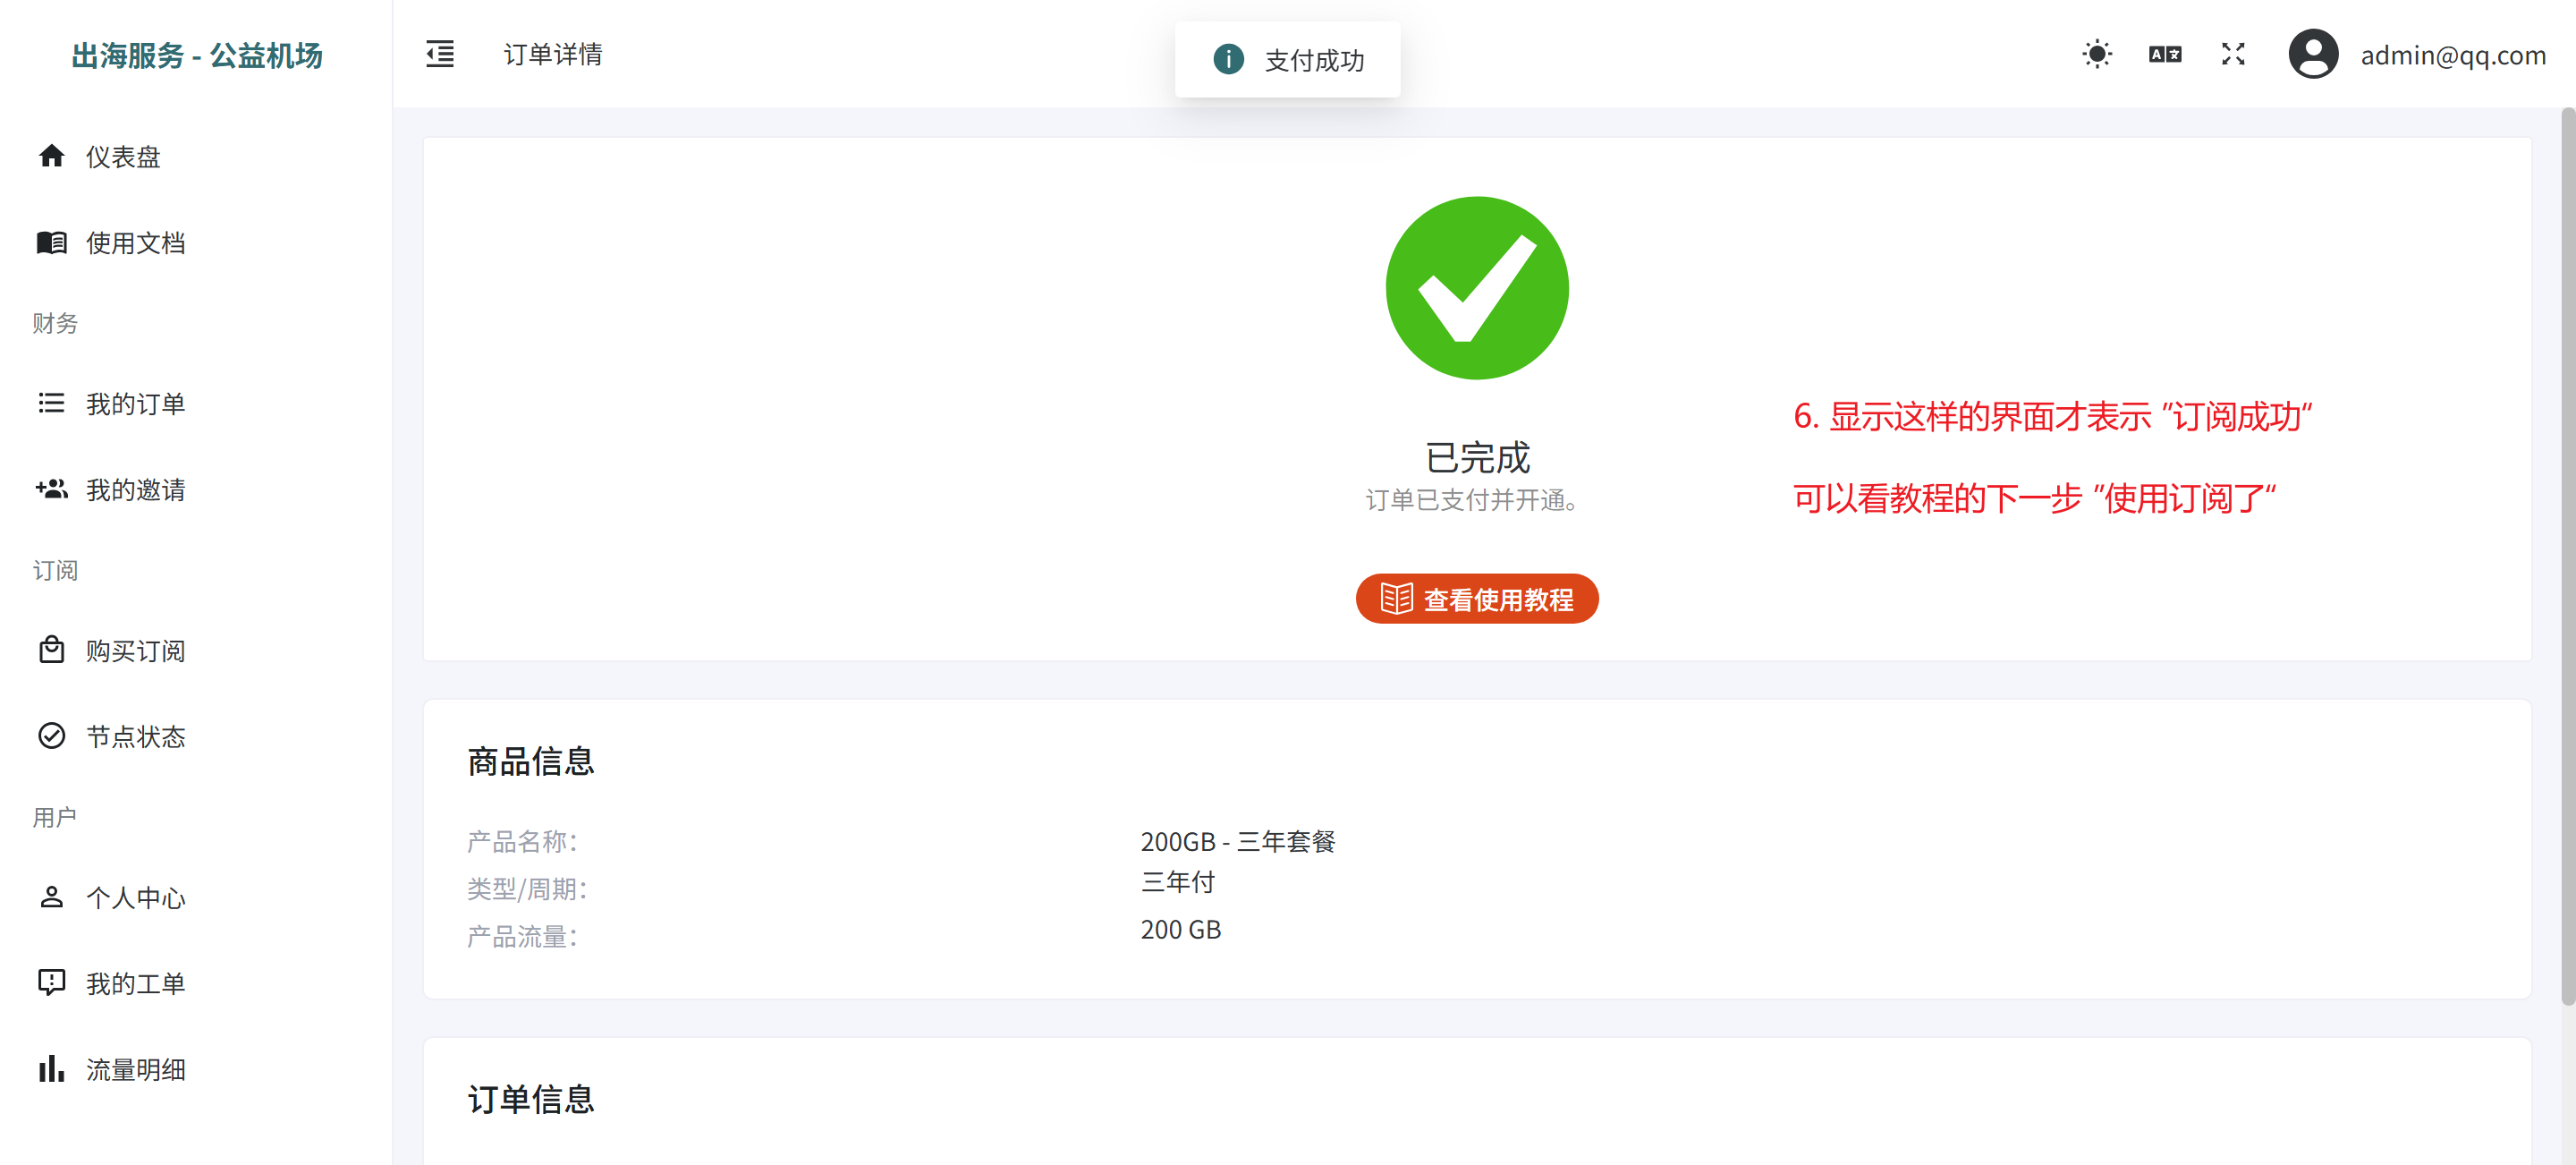2576x1165 pixels.
Task: Click the chat icon beside 我的工单
Action: coord(52,983)
